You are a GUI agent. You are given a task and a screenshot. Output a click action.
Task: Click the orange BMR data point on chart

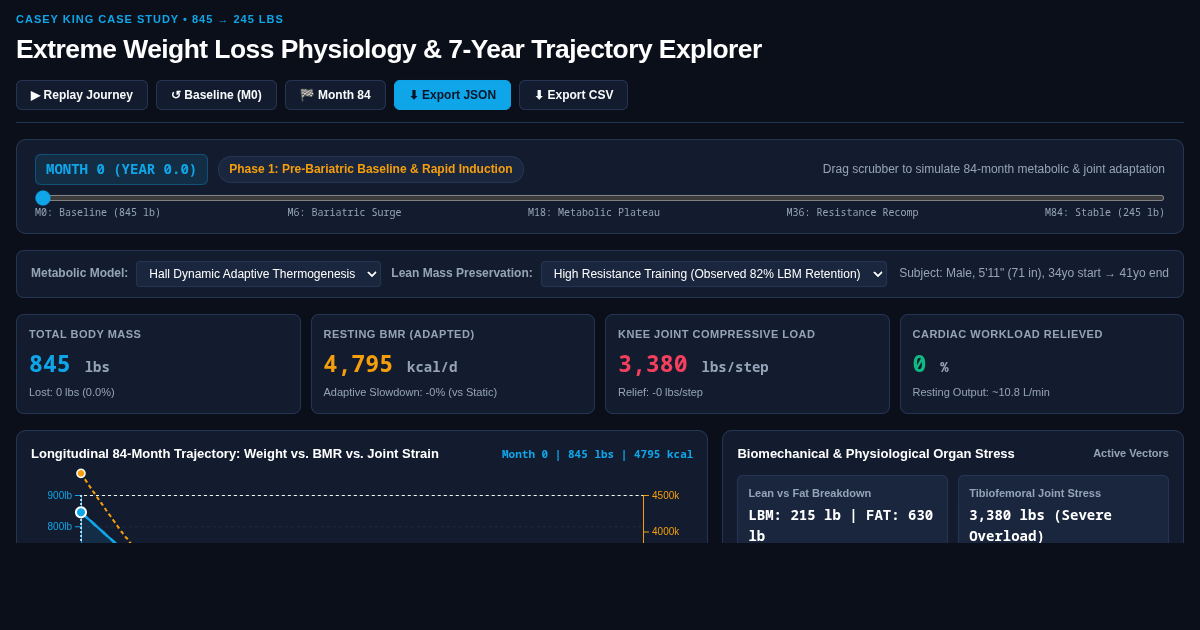[81, 474]
